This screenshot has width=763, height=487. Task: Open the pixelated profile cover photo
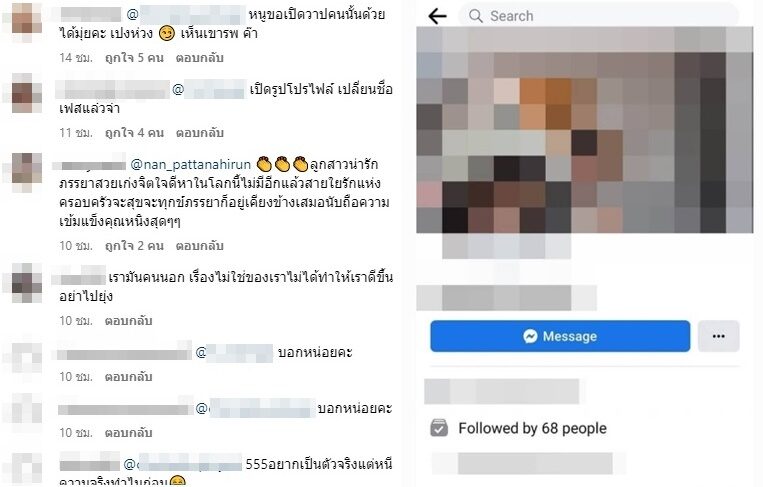(584, 130)
